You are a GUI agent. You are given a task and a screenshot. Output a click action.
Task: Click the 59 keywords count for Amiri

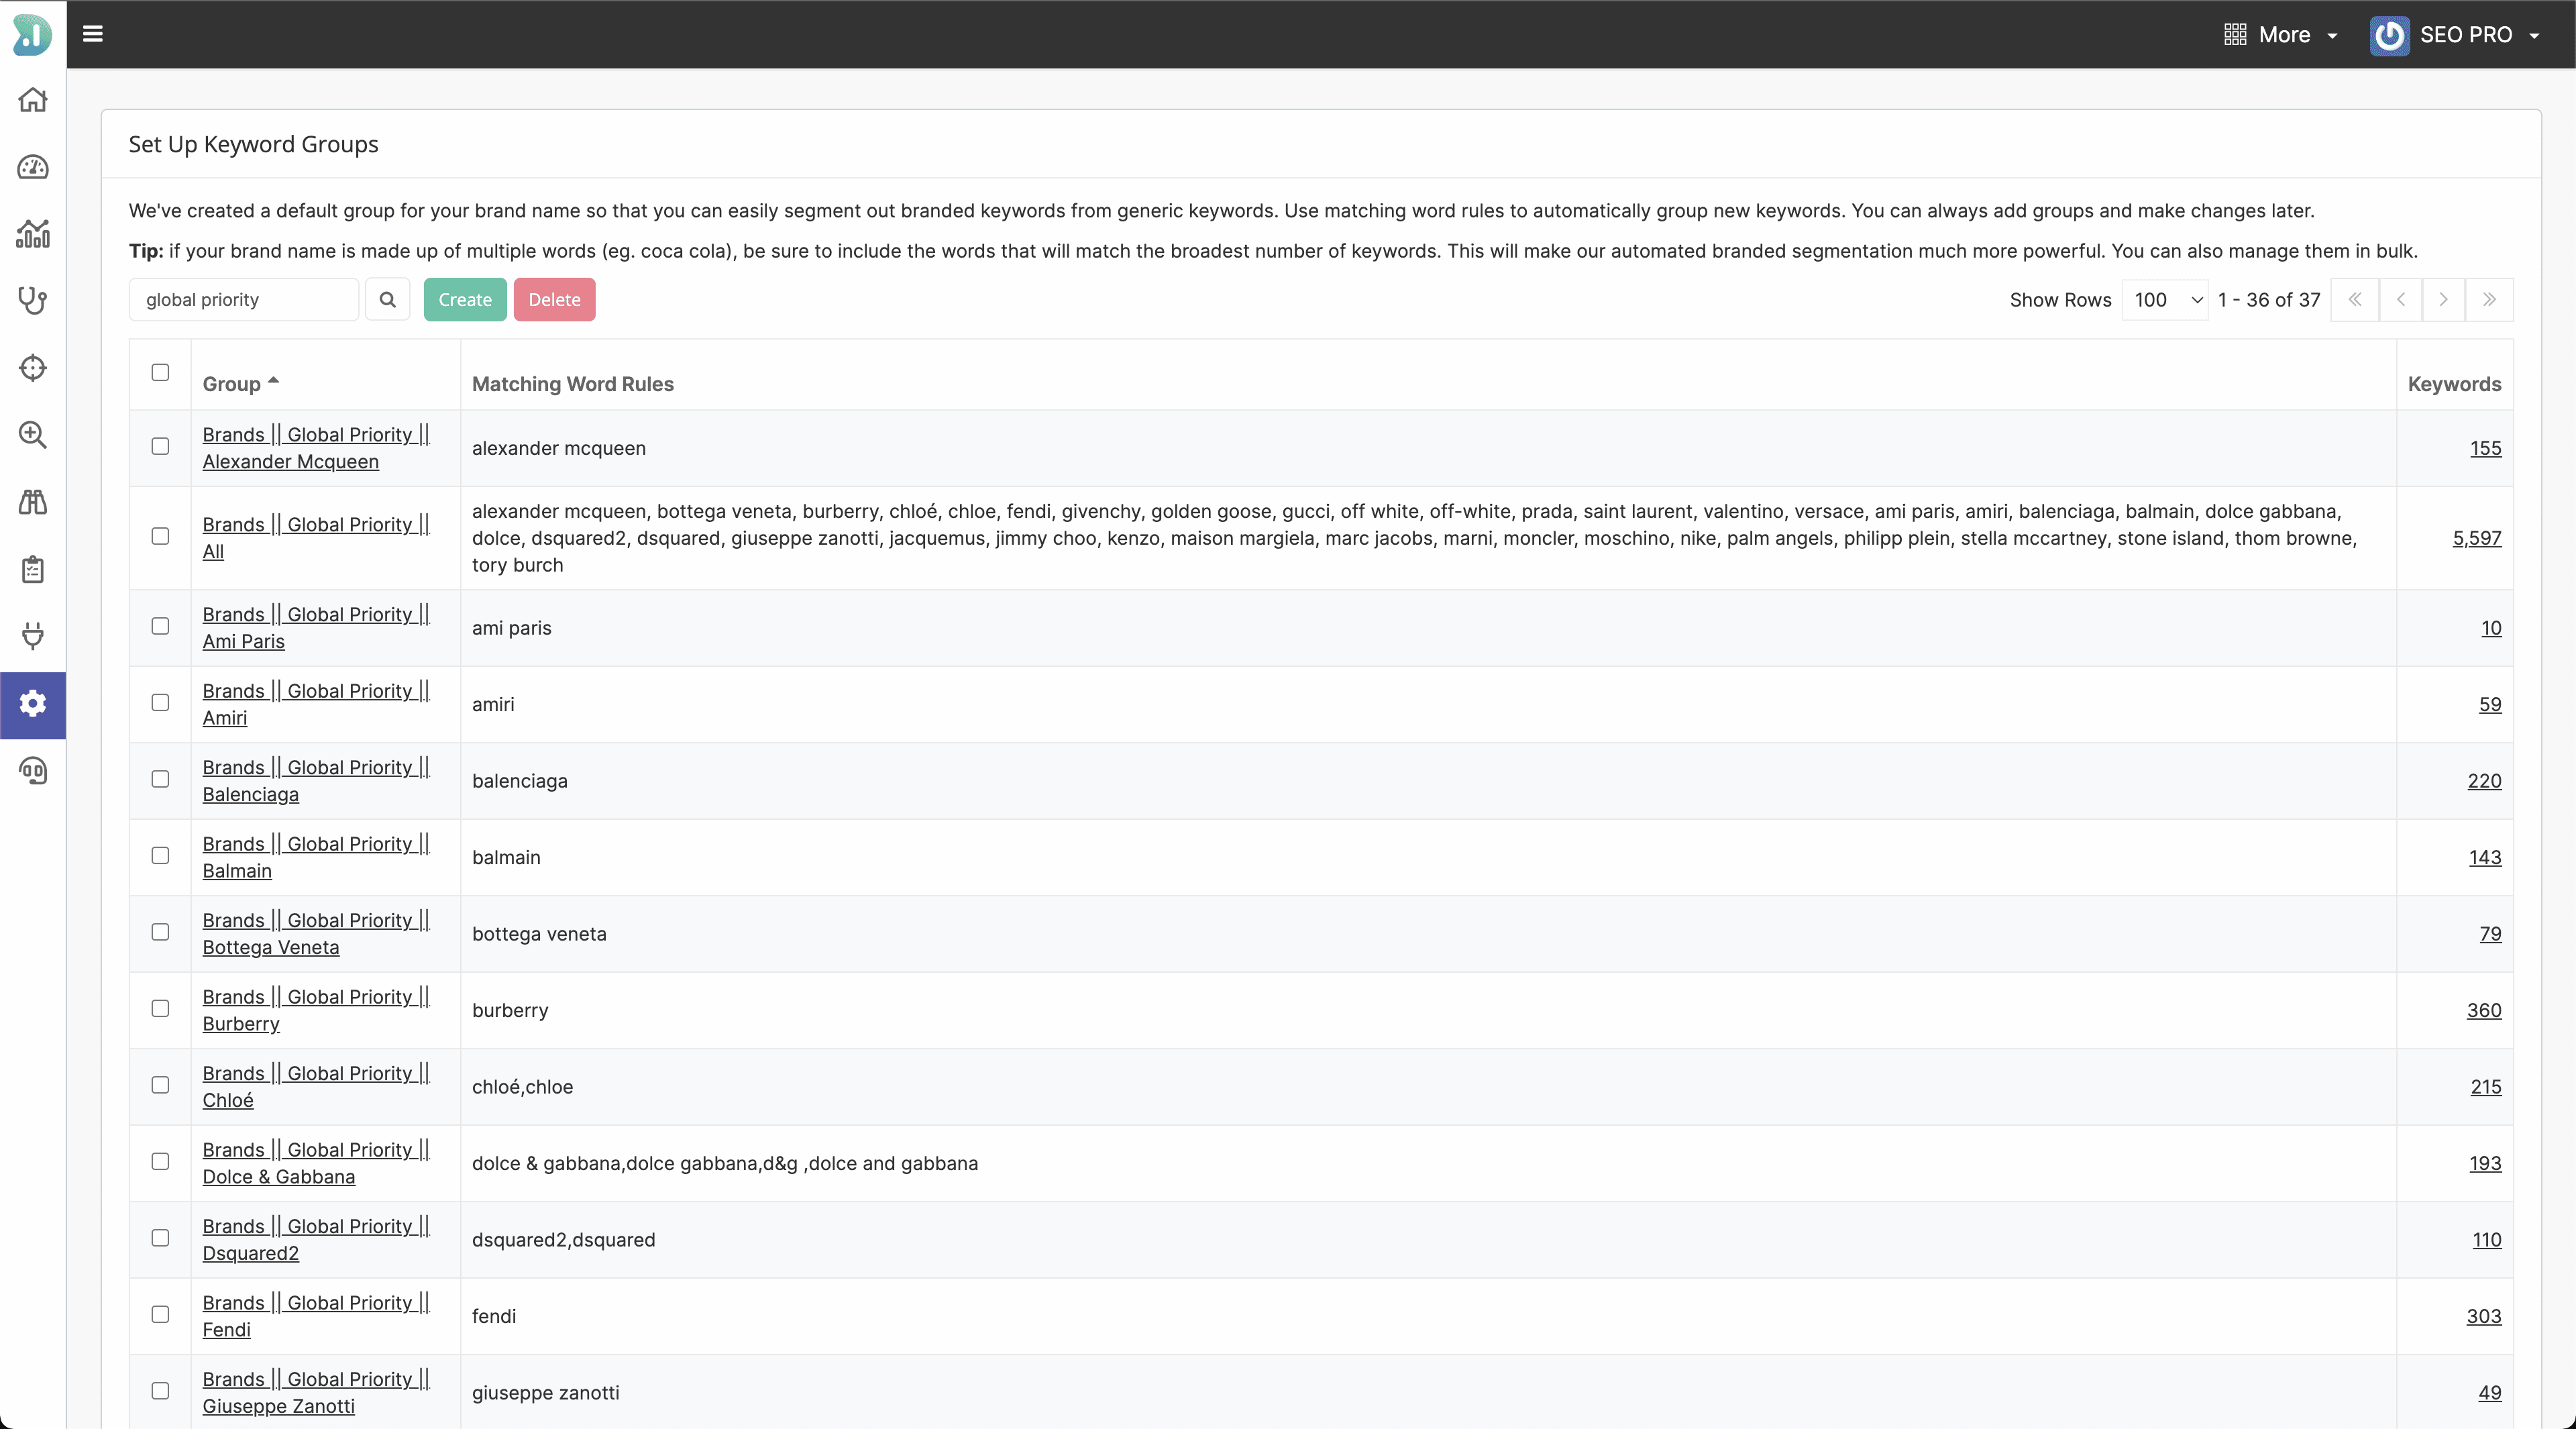[2490, 704]
